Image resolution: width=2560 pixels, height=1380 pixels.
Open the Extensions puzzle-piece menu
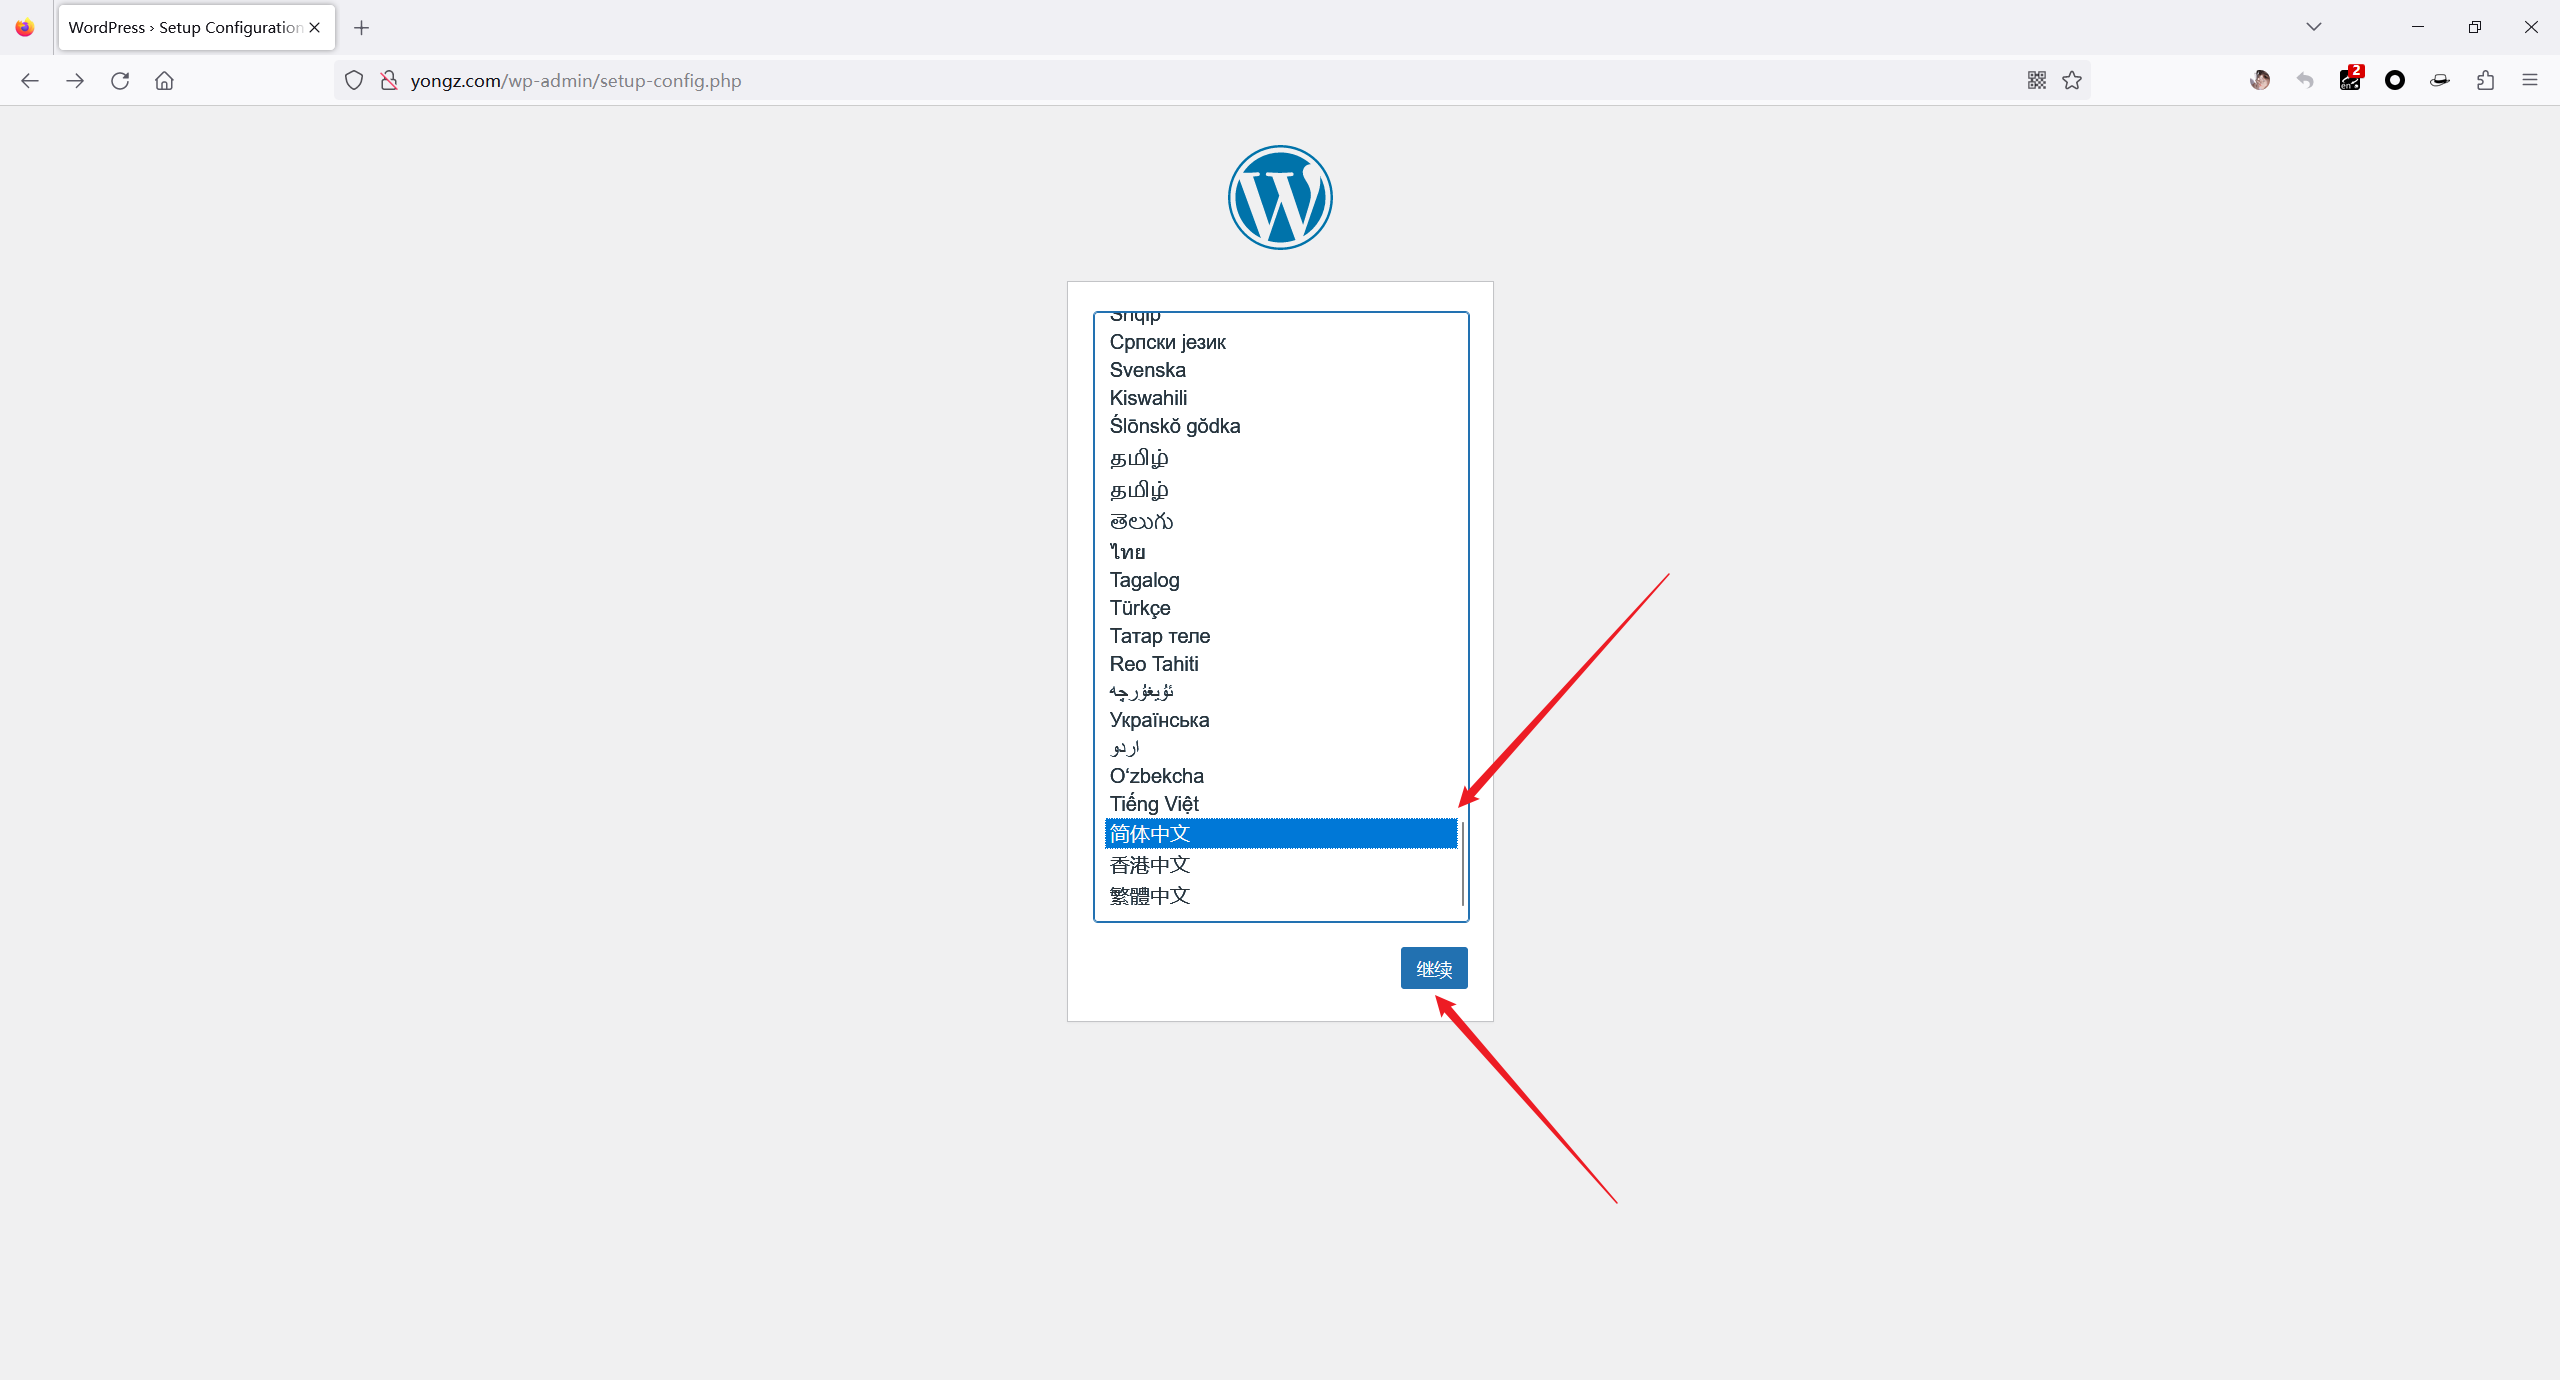click(2486, 81)
